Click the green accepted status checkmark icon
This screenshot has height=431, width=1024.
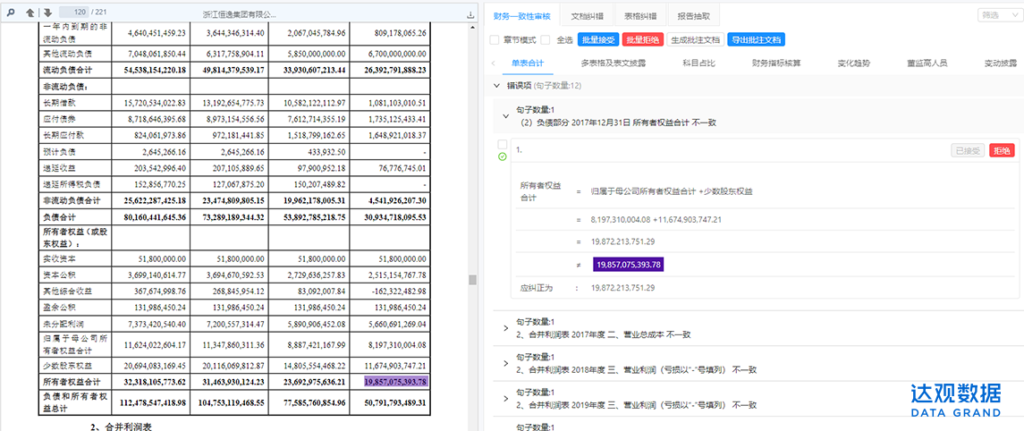[x=502, y=157]
